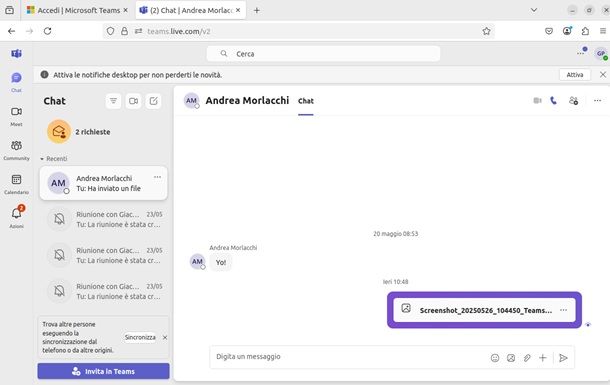This screenshot has height=385, width=610.
Task: Open the emoji picker in message box
Action: click(495, 358)
